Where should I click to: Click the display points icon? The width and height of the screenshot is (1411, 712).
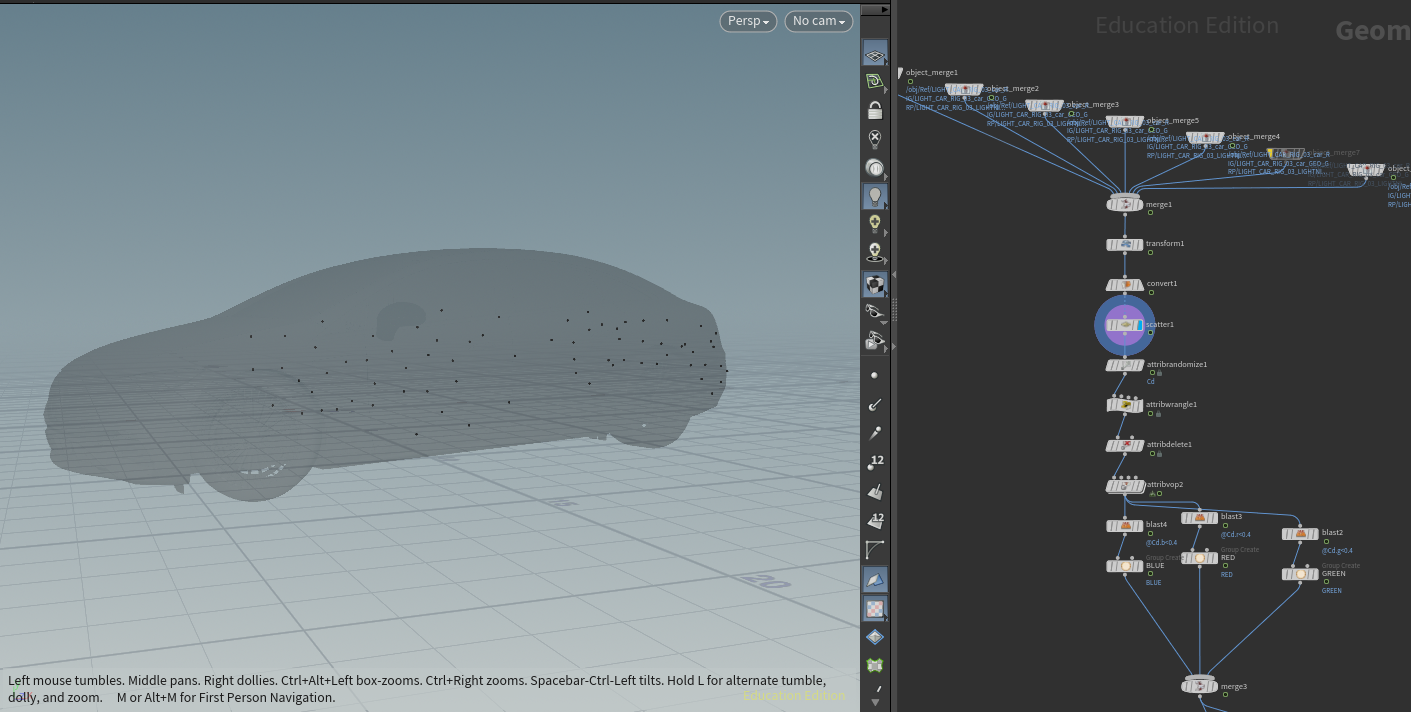(875, 375)
